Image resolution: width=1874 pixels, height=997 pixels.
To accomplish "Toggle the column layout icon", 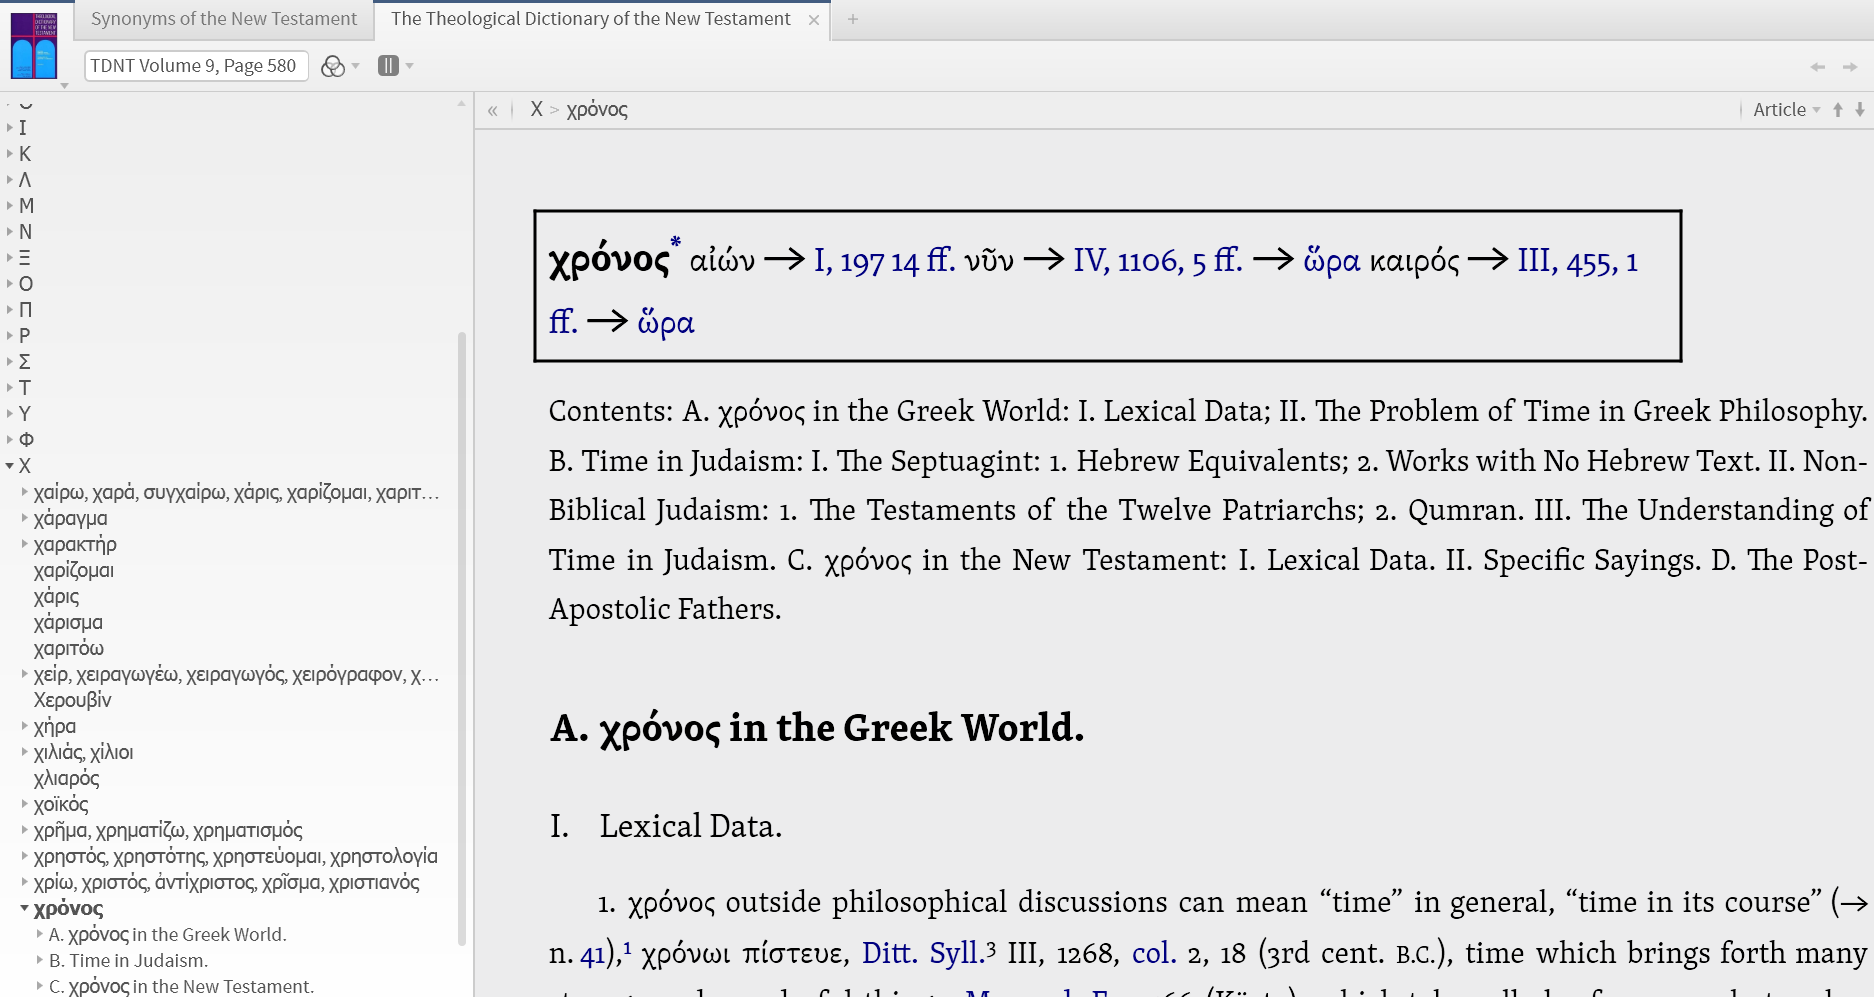I will [x=395, y=66].
